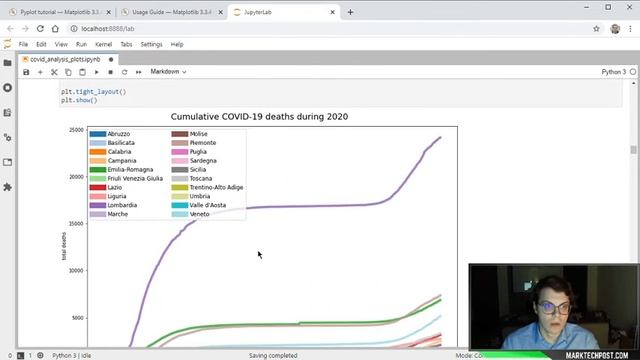Click the JupyterLab logo icon
640x360 pixels.
[7, 44]
